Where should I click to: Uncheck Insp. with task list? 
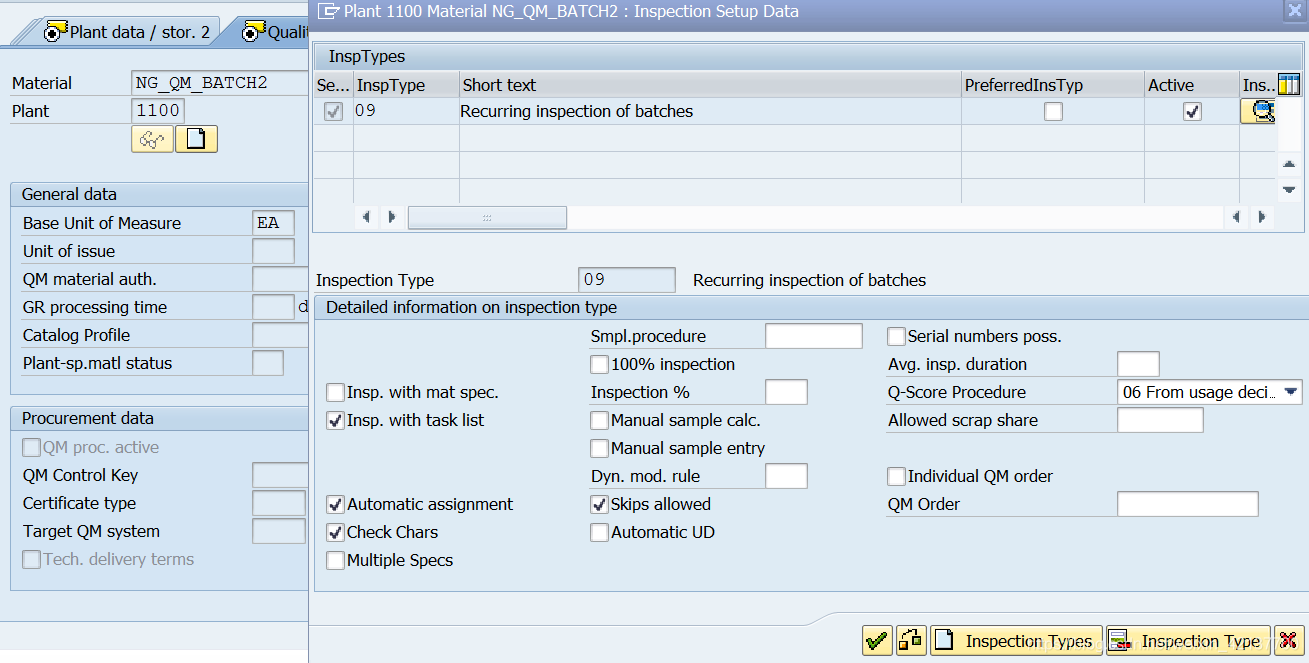[335, 420]
